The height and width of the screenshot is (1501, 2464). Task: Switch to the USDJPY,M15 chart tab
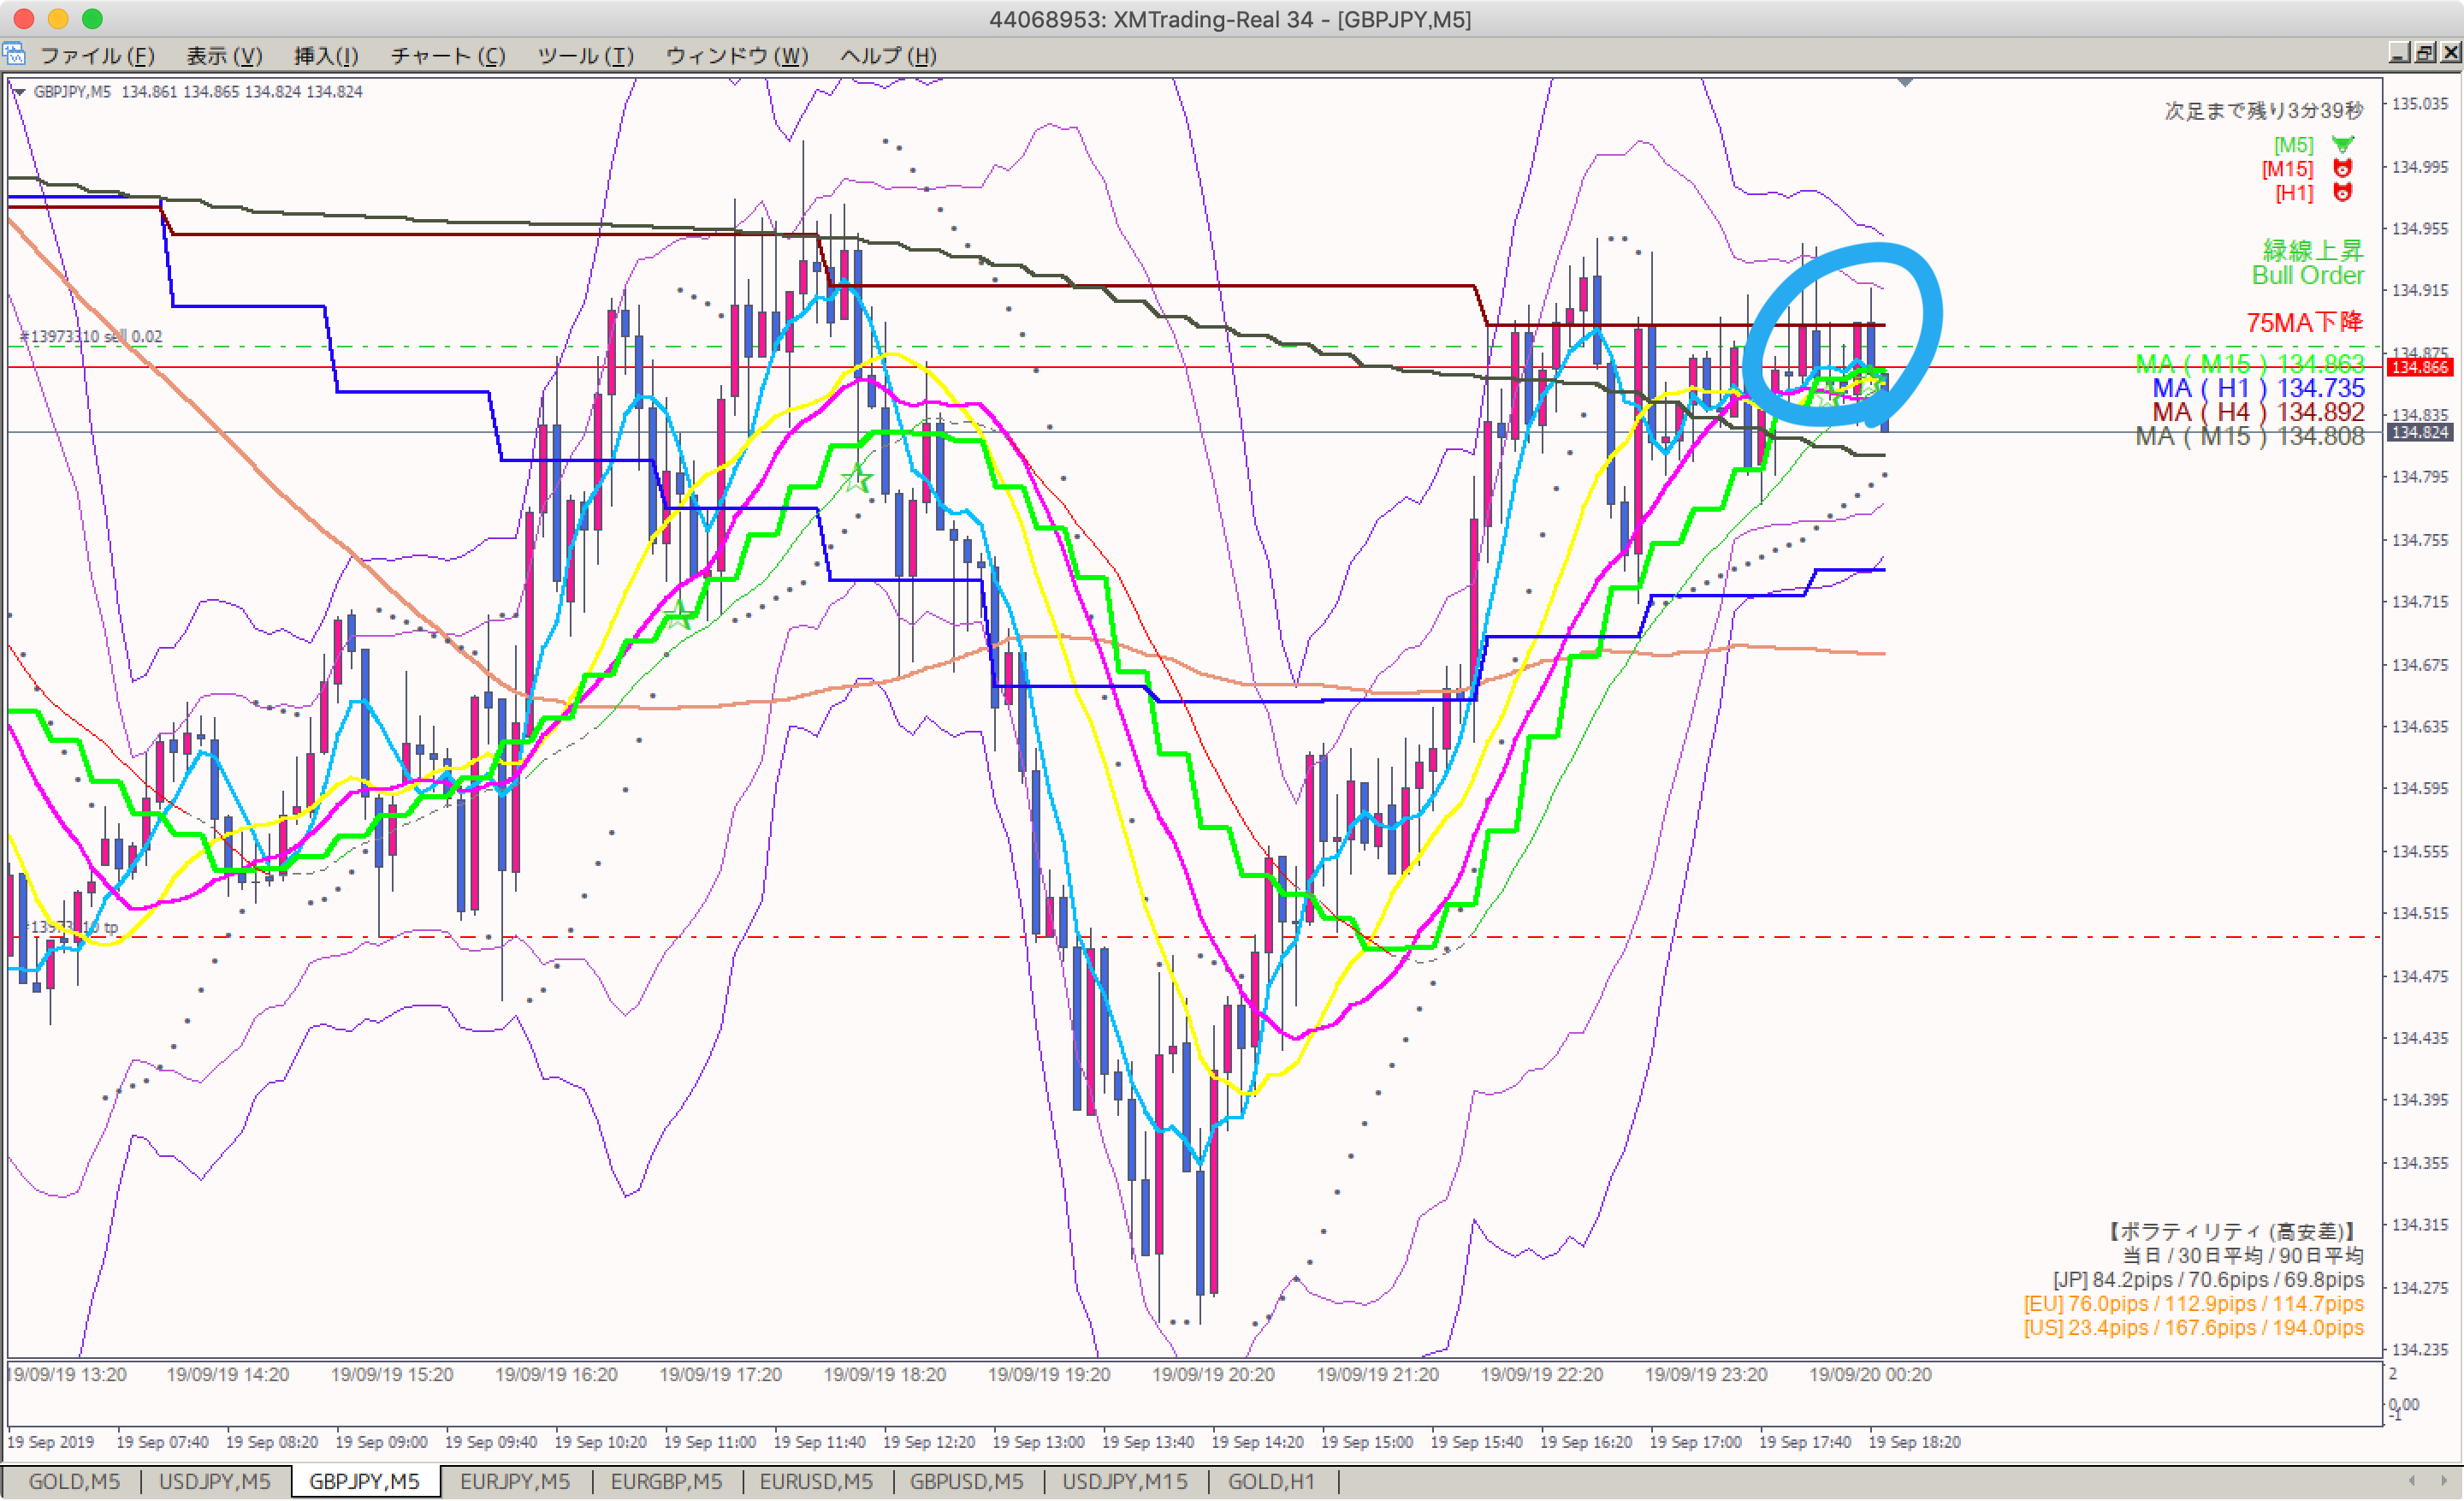click(1125, 1481)
